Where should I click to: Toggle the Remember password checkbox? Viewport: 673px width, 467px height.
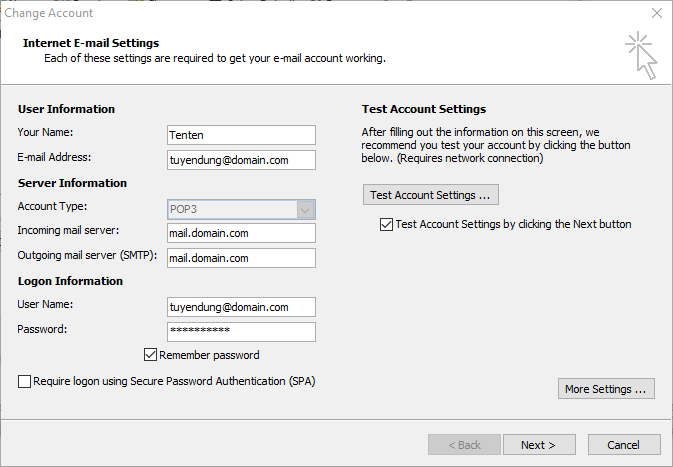150,355
